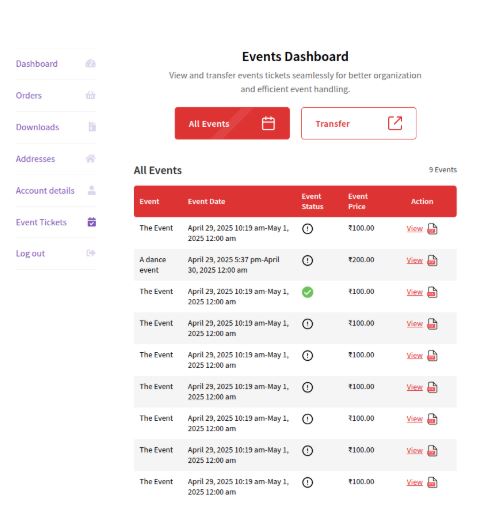Screen dimensions: 477x524
Task: Click the green check status icon
Action: tap(308, 292)
